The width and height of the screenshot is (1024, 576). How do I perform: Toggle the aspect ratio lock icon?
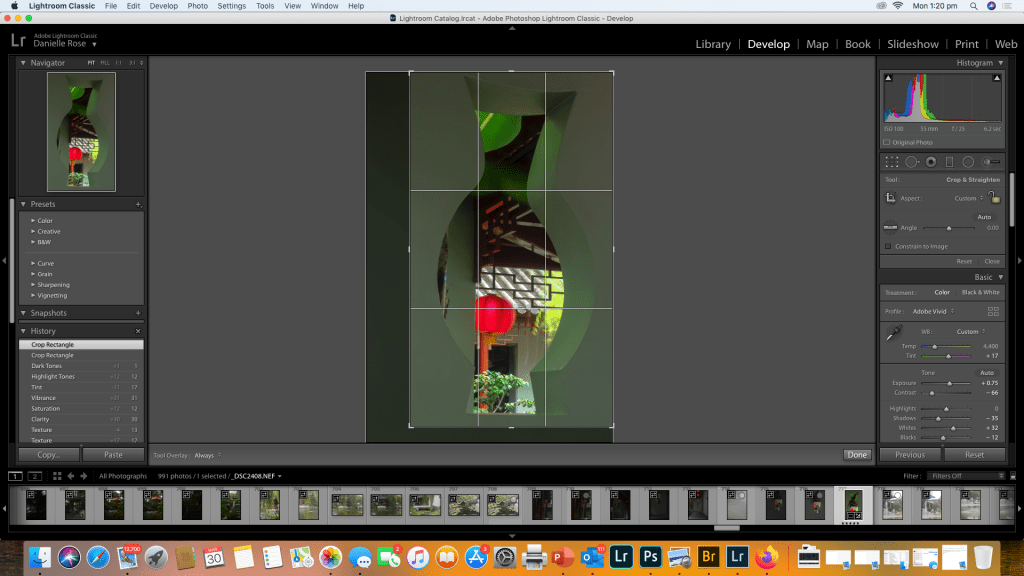click(992, 198)
